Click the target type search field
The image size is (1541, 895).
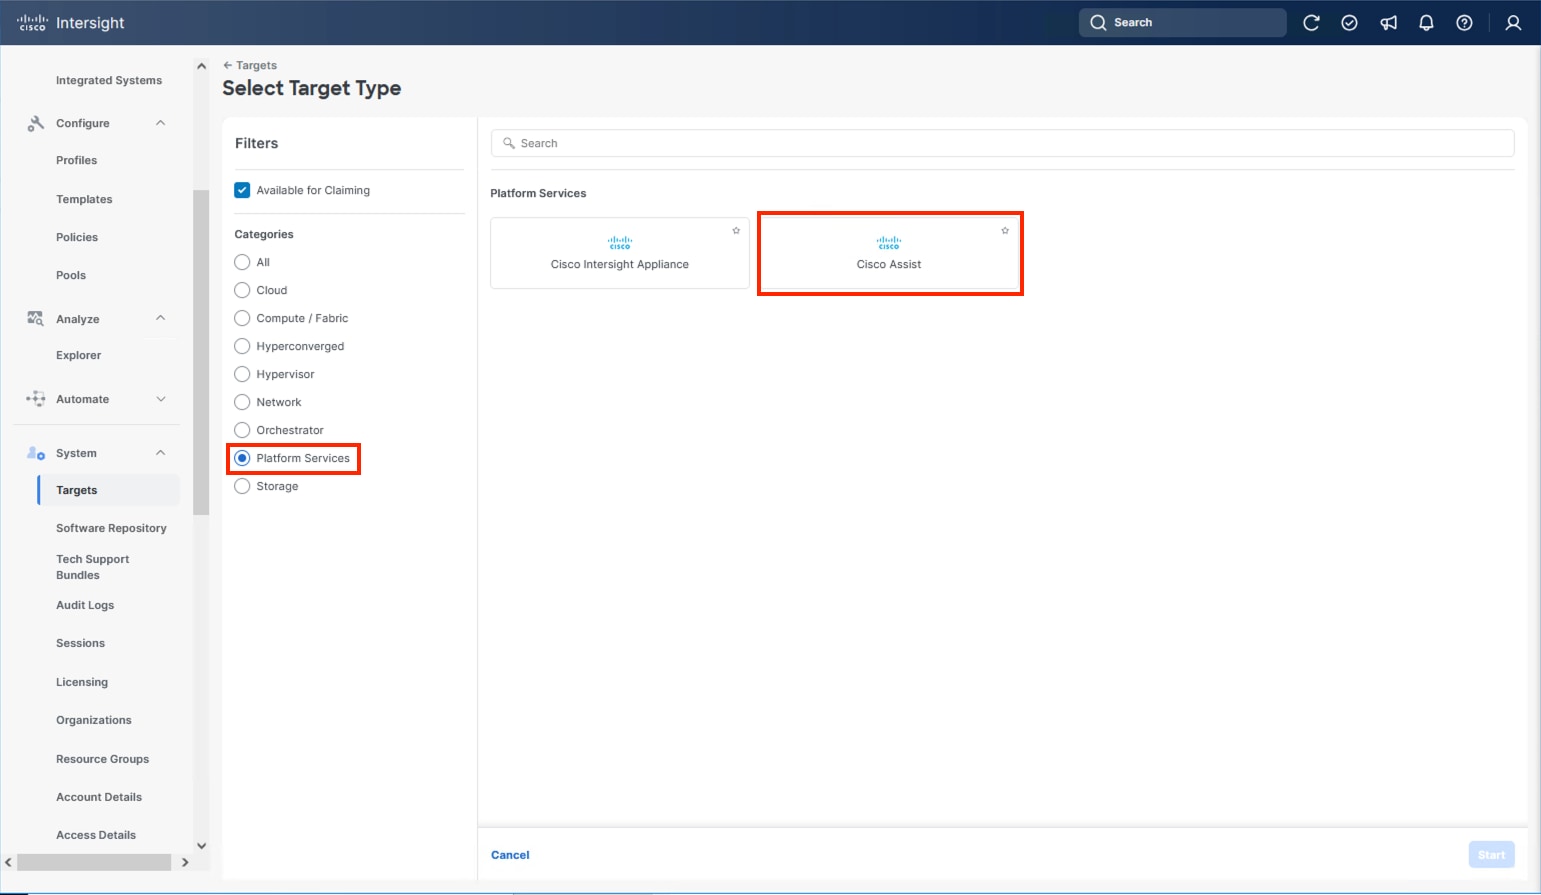(1000, 142)
